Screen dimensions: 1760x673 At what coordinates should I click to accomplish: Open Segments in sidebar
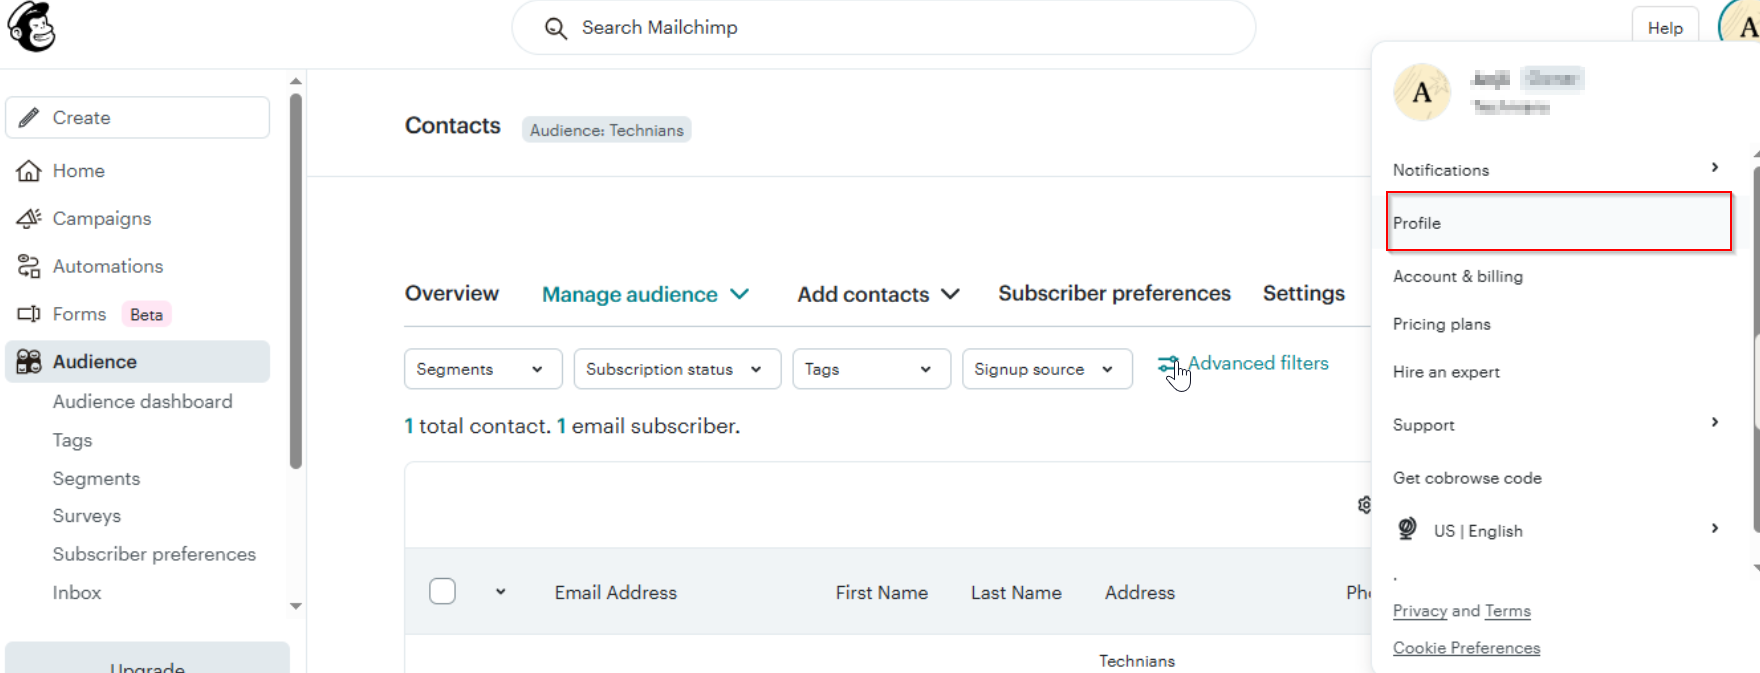[x=96, y=478]
